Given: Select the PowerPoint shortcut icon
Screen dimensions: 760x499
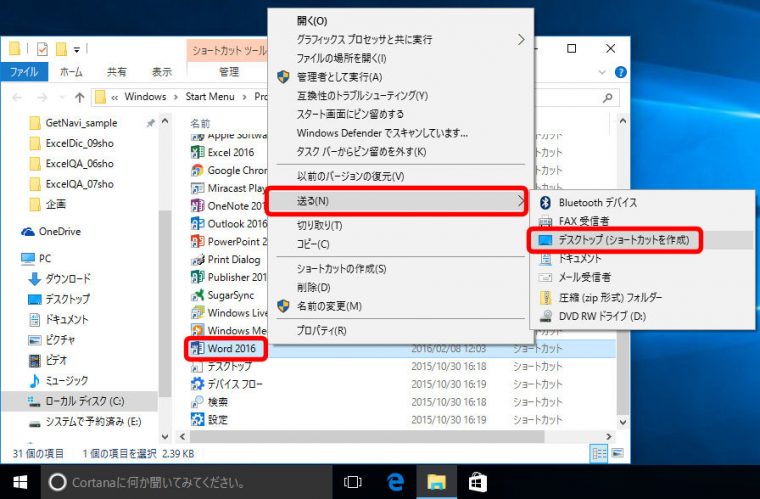Looking at the screenshot, I should pyautogui.click(x=197, y=241).
